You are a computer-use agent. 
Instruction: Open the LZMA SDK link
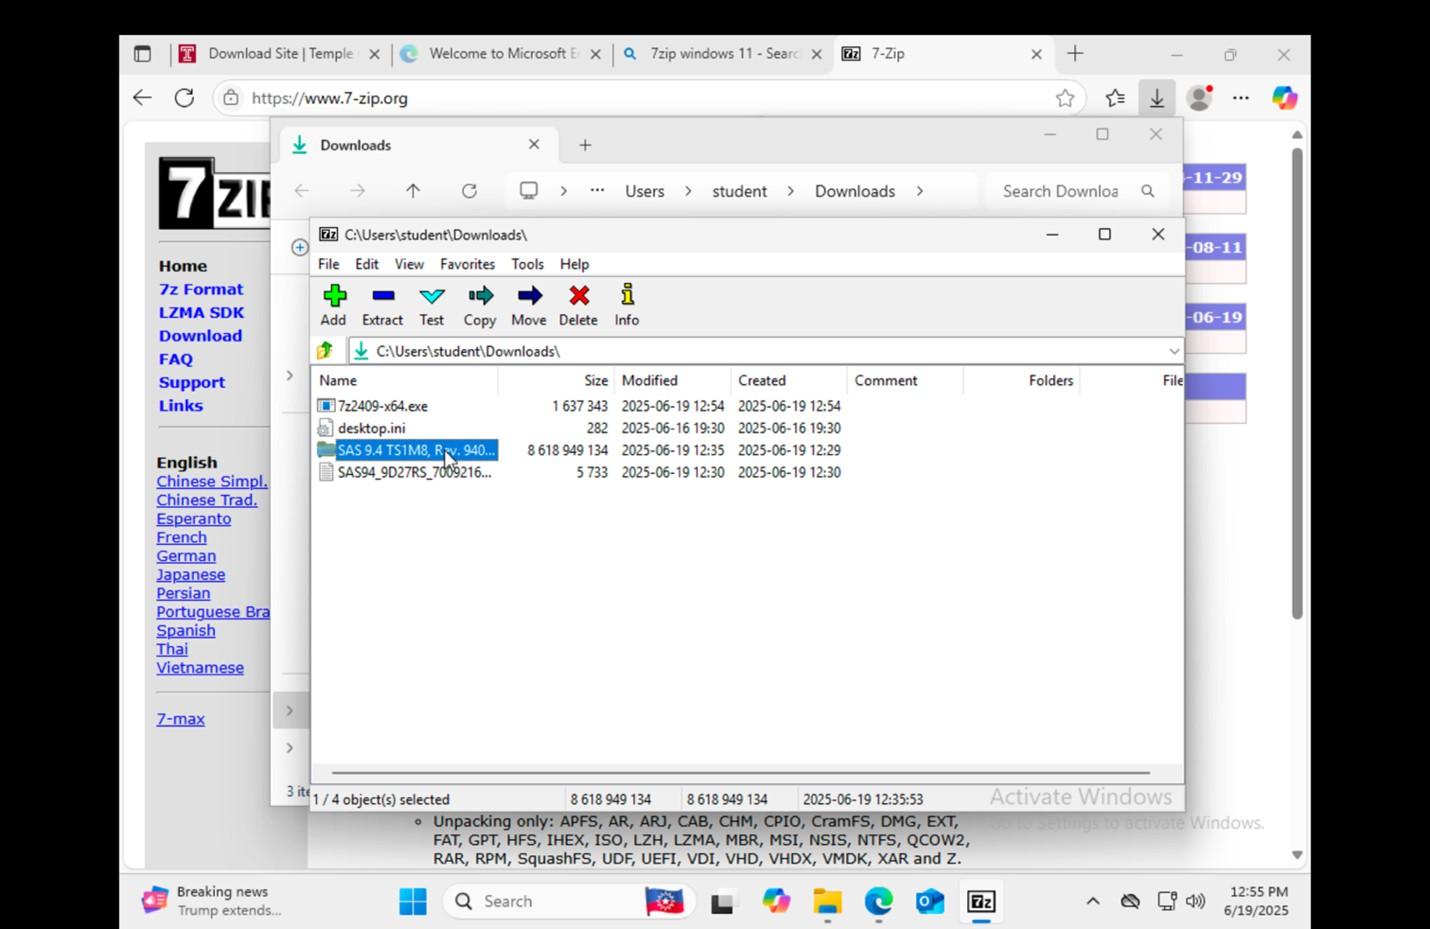[x=201, y=312]
